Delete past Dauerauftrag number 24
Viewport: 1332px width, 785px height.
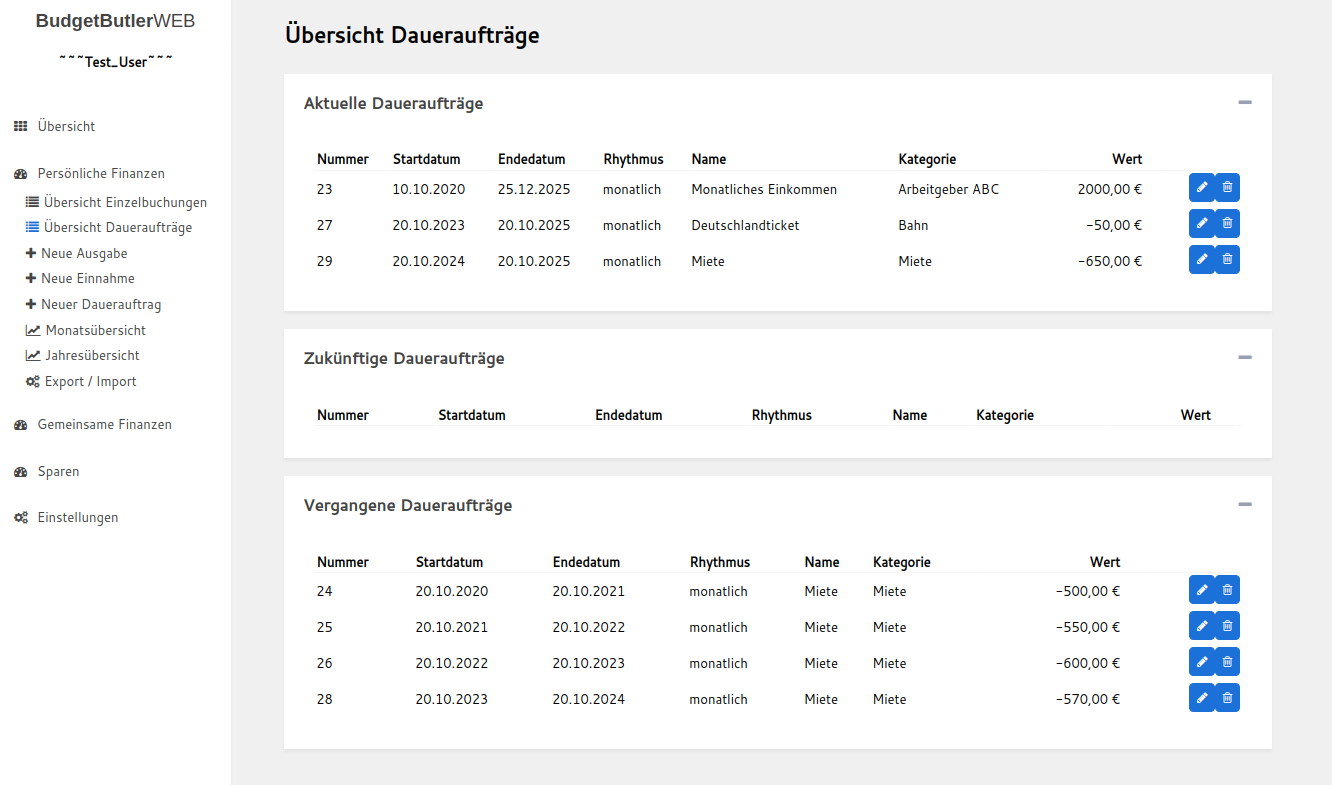[1227, 589]
